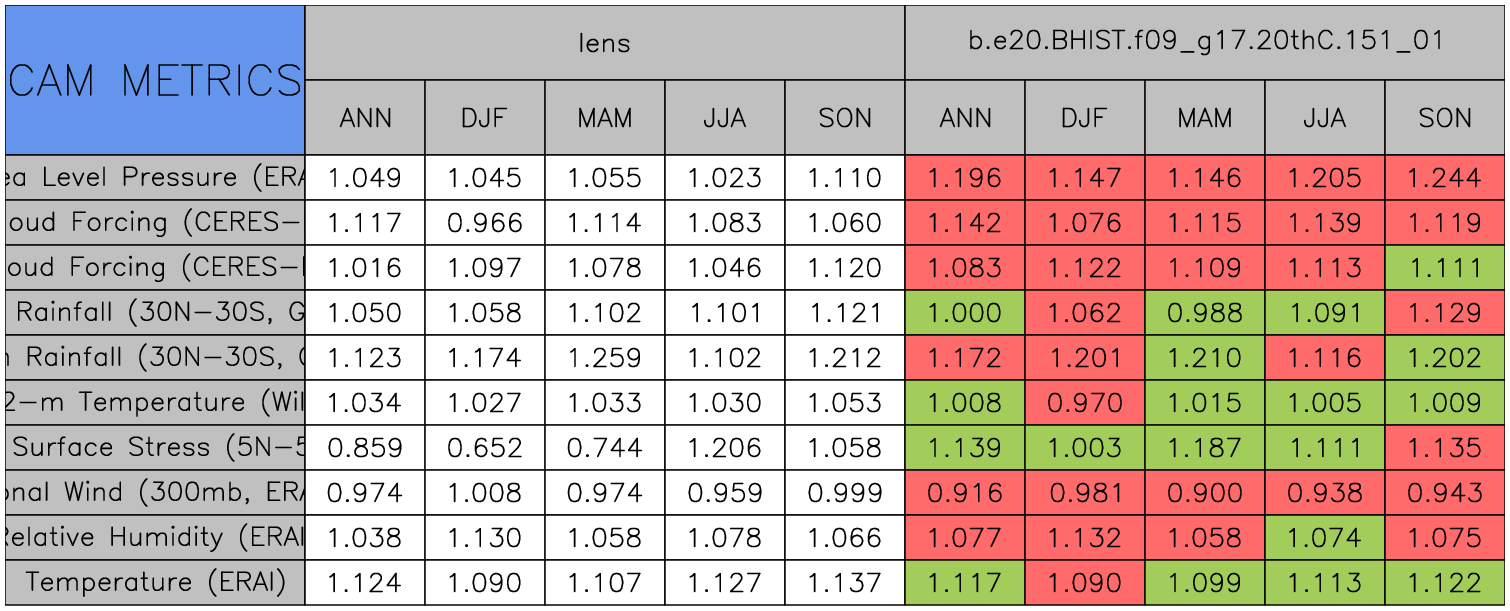Click the red 0.900 Zonal Wind cell
Viewport: 1510px width, 611px height.
[1204, 493]
